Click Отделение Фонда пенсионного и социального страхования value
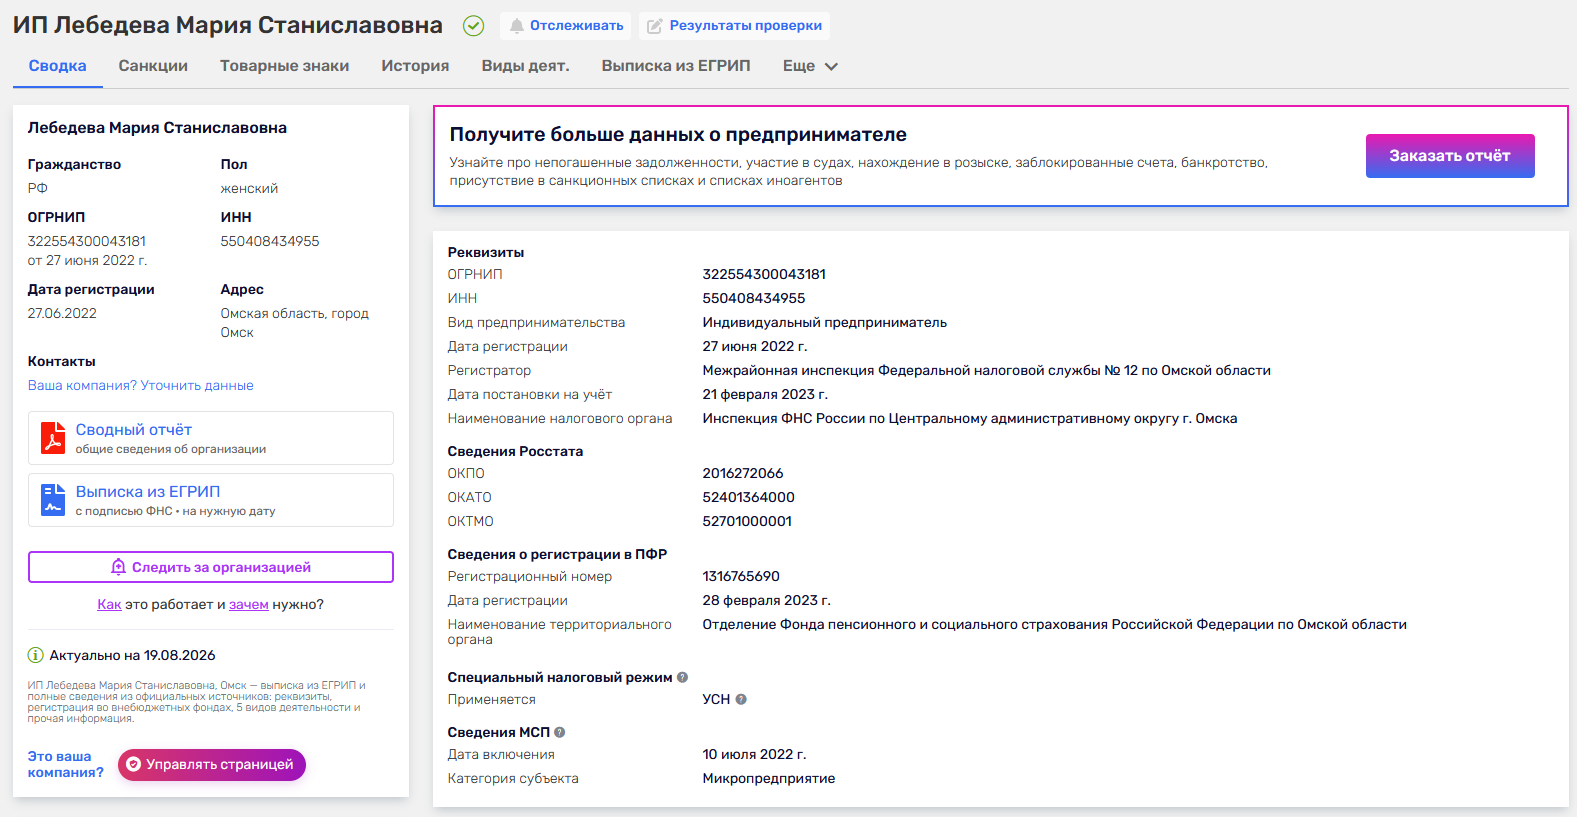 1055,625
